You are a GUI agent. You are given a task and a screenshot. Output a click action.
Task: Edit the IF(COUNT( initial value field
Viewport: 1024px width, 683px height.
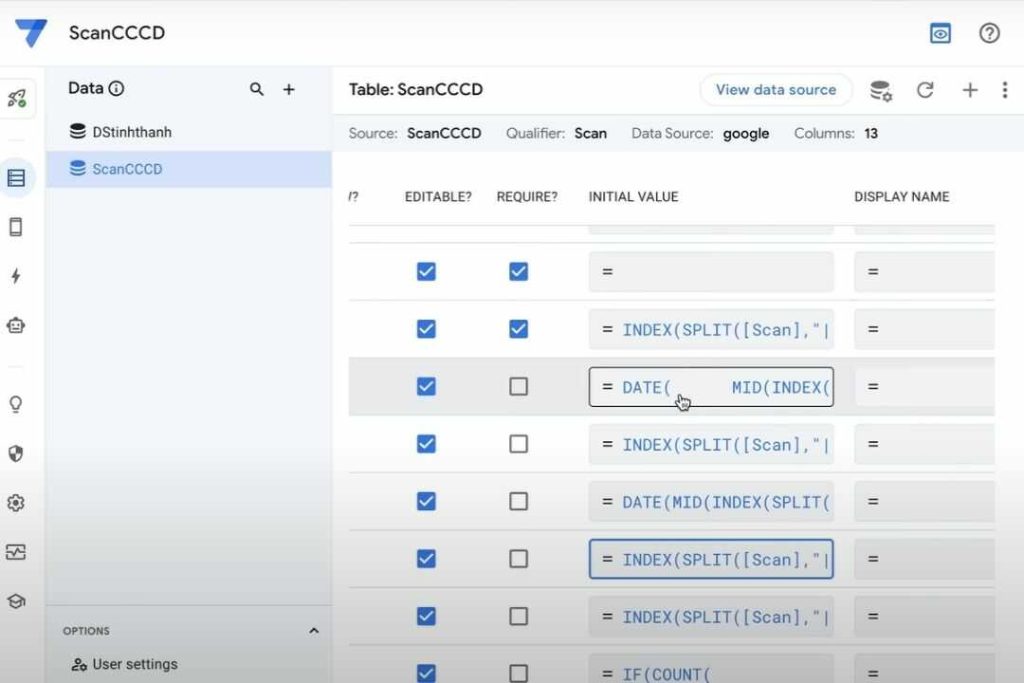[710, 670]
